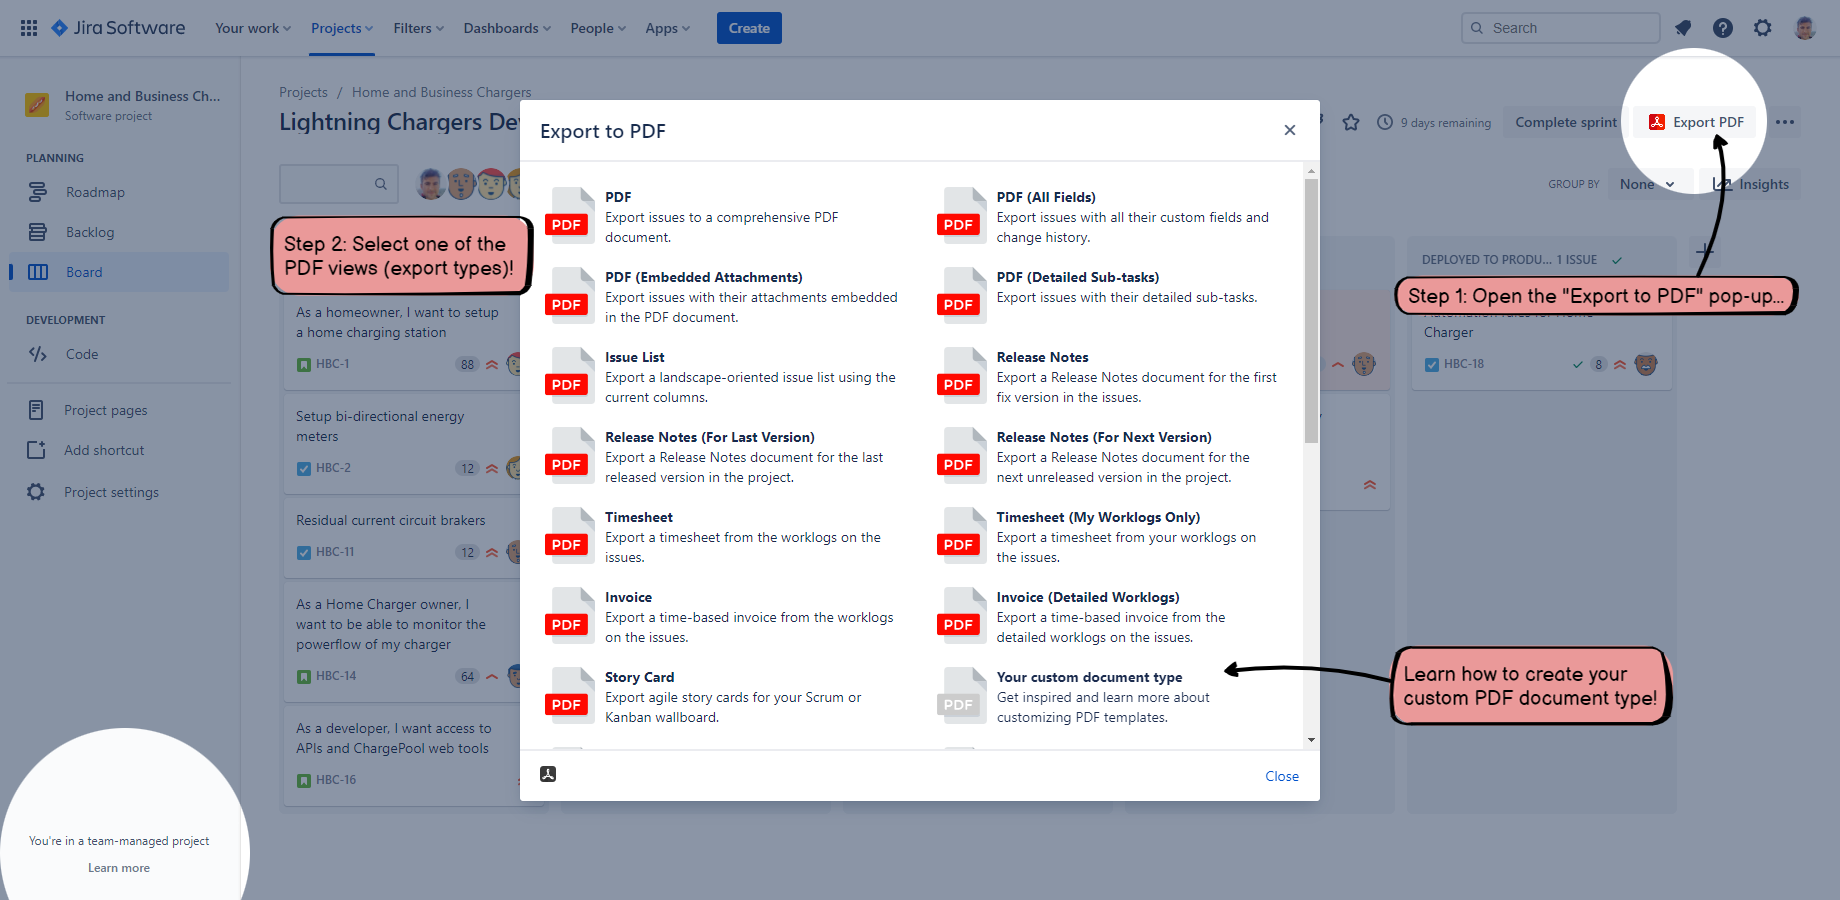
Task: Click the Learn more link
Action: 119,868
